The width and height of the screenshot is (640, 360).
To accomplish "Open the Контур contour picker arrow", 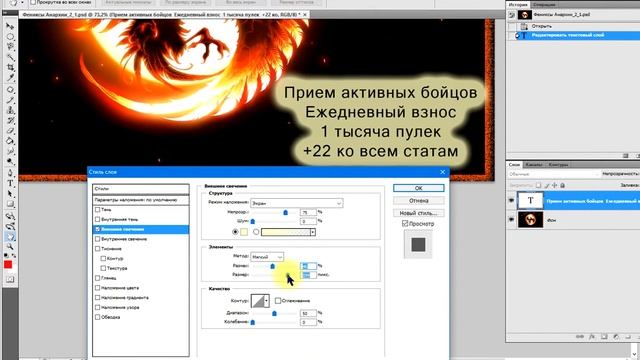I will 267,301.
